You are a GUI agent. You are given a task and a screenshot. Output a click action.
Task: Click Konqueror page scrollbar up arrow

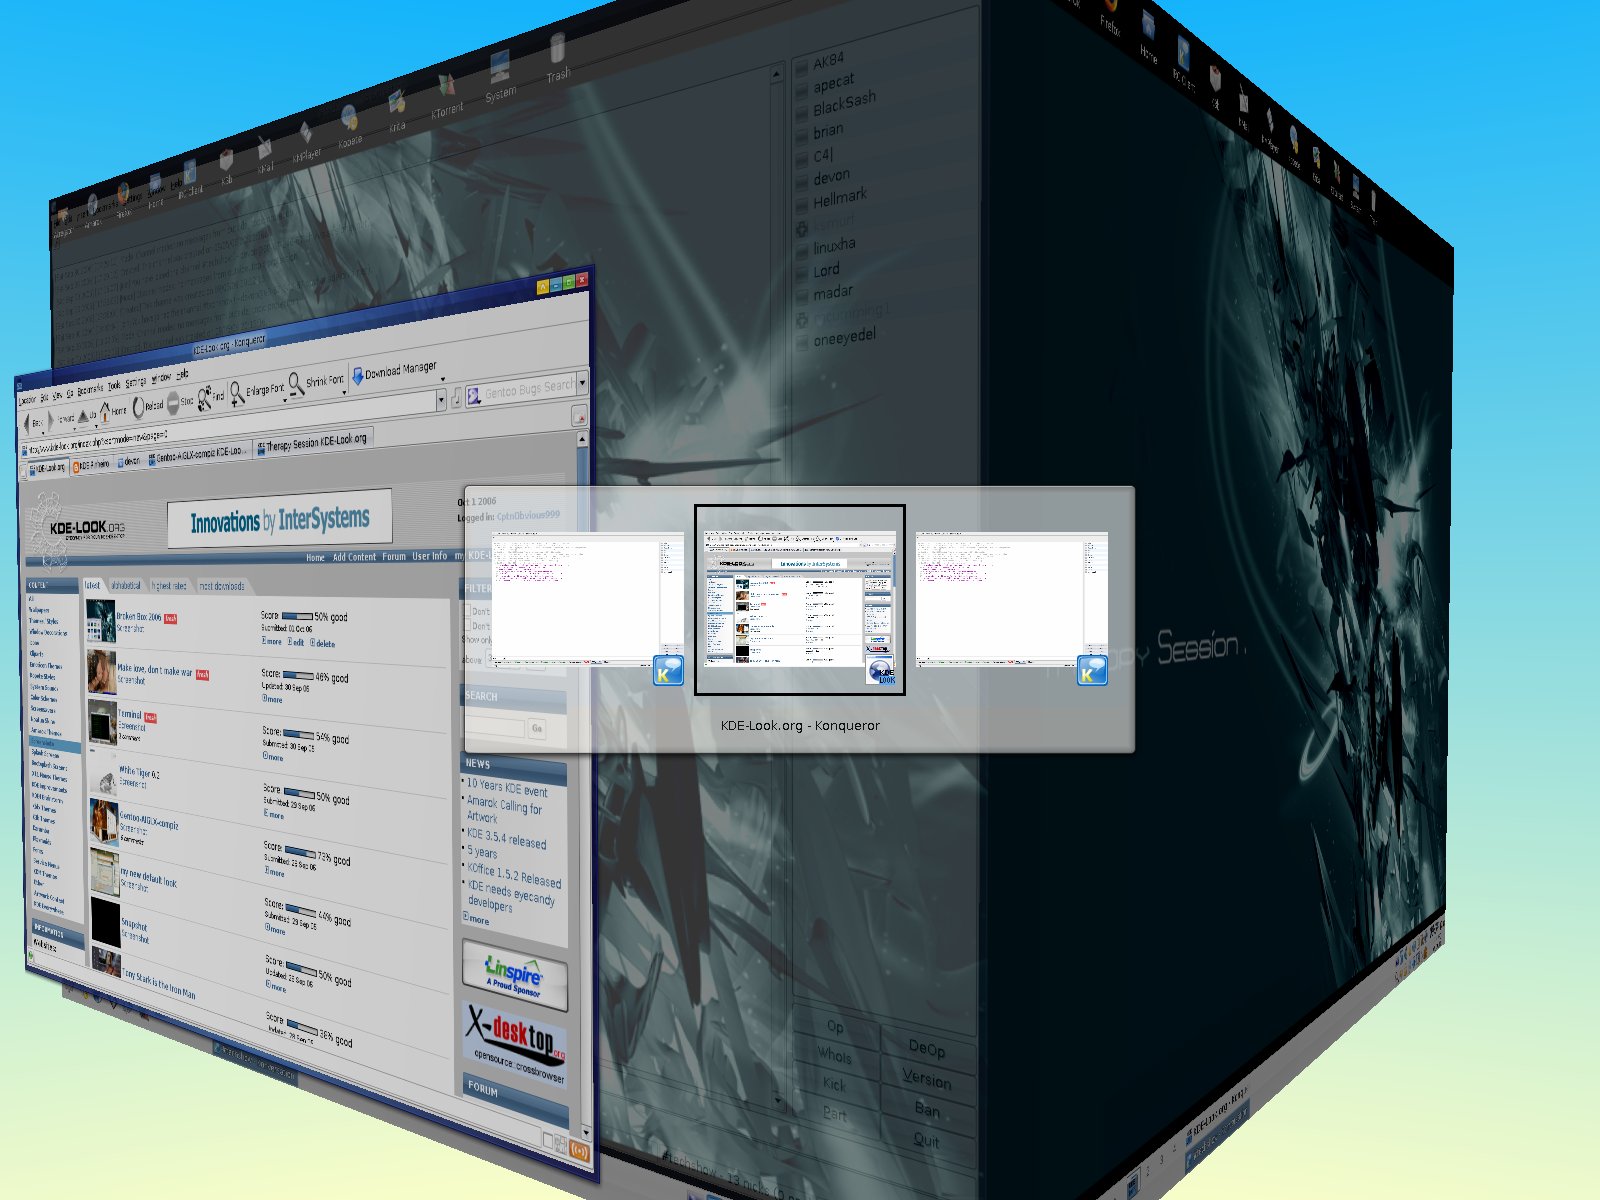[x=582, y=439]
